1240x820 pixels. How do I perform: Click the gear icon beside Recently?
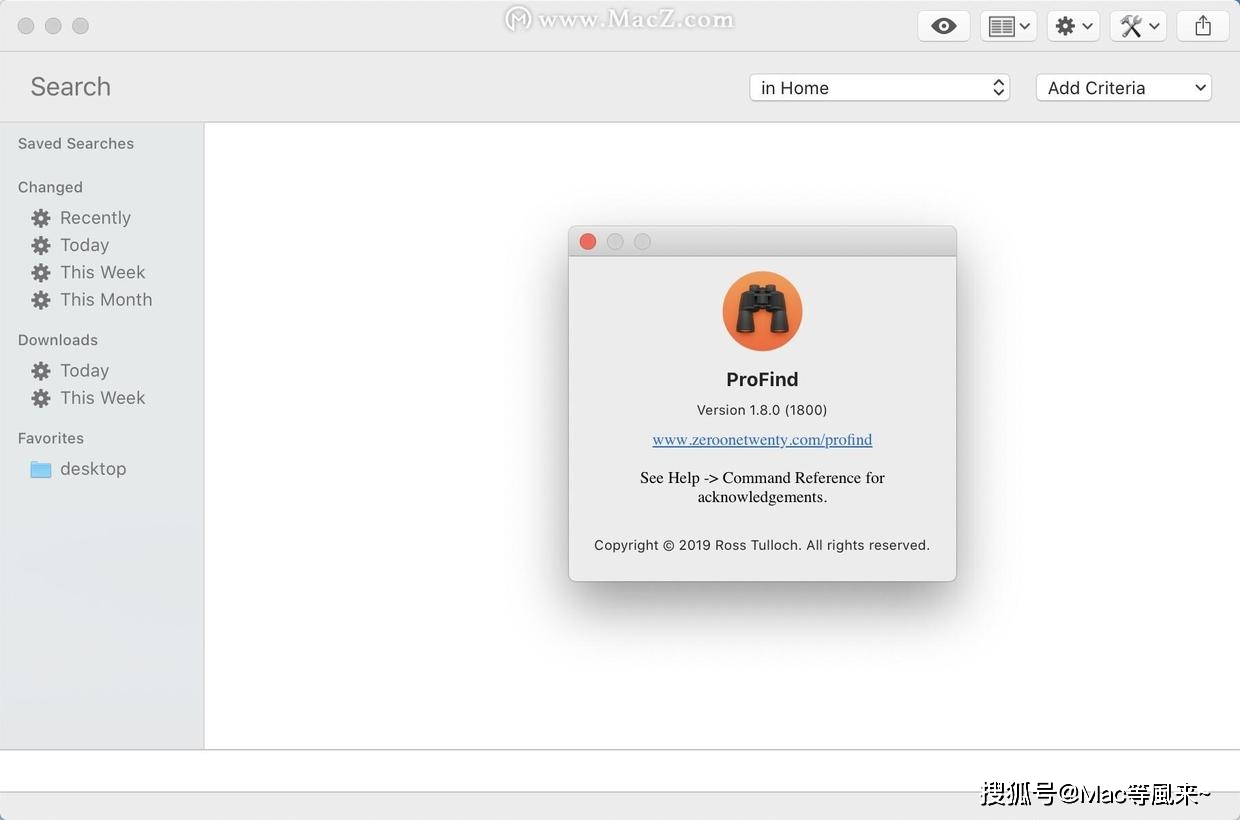click(x=40, y=218)
